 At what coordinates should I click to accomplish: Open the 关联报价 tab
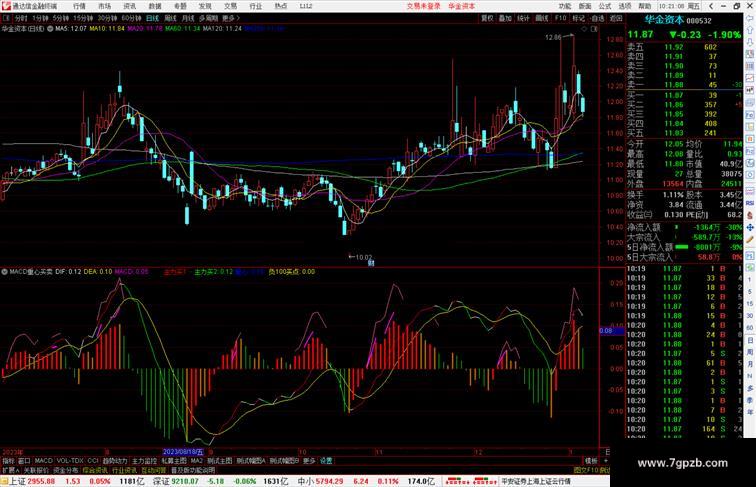(36, 470)
